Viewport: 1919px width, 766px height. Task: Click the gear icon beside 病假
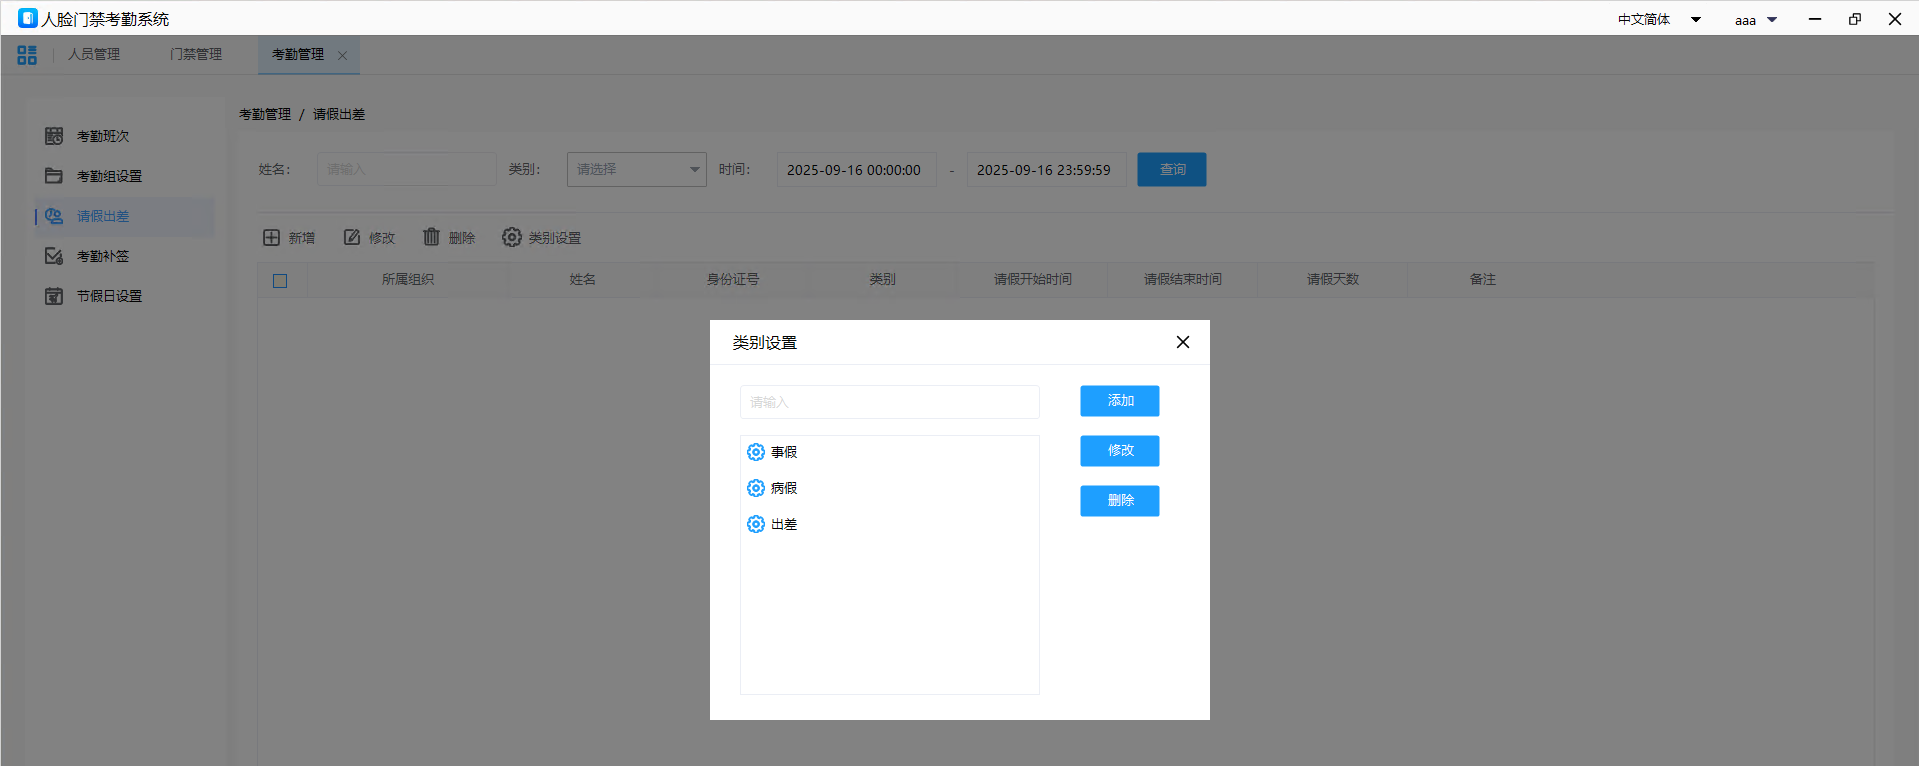coord(756,488)
